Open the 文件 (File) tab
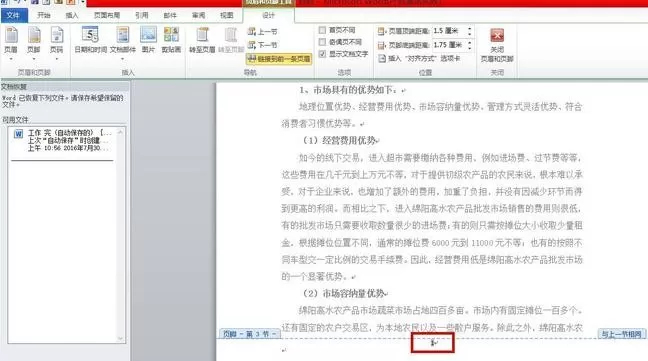The width and height of the screenshot is (648, 361). [x=14, y=16]
